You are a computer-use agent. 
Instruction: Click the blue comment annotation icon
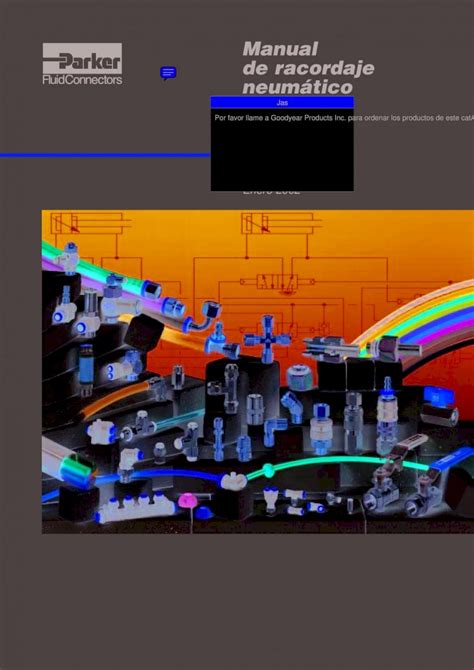(x=168, y=73)
